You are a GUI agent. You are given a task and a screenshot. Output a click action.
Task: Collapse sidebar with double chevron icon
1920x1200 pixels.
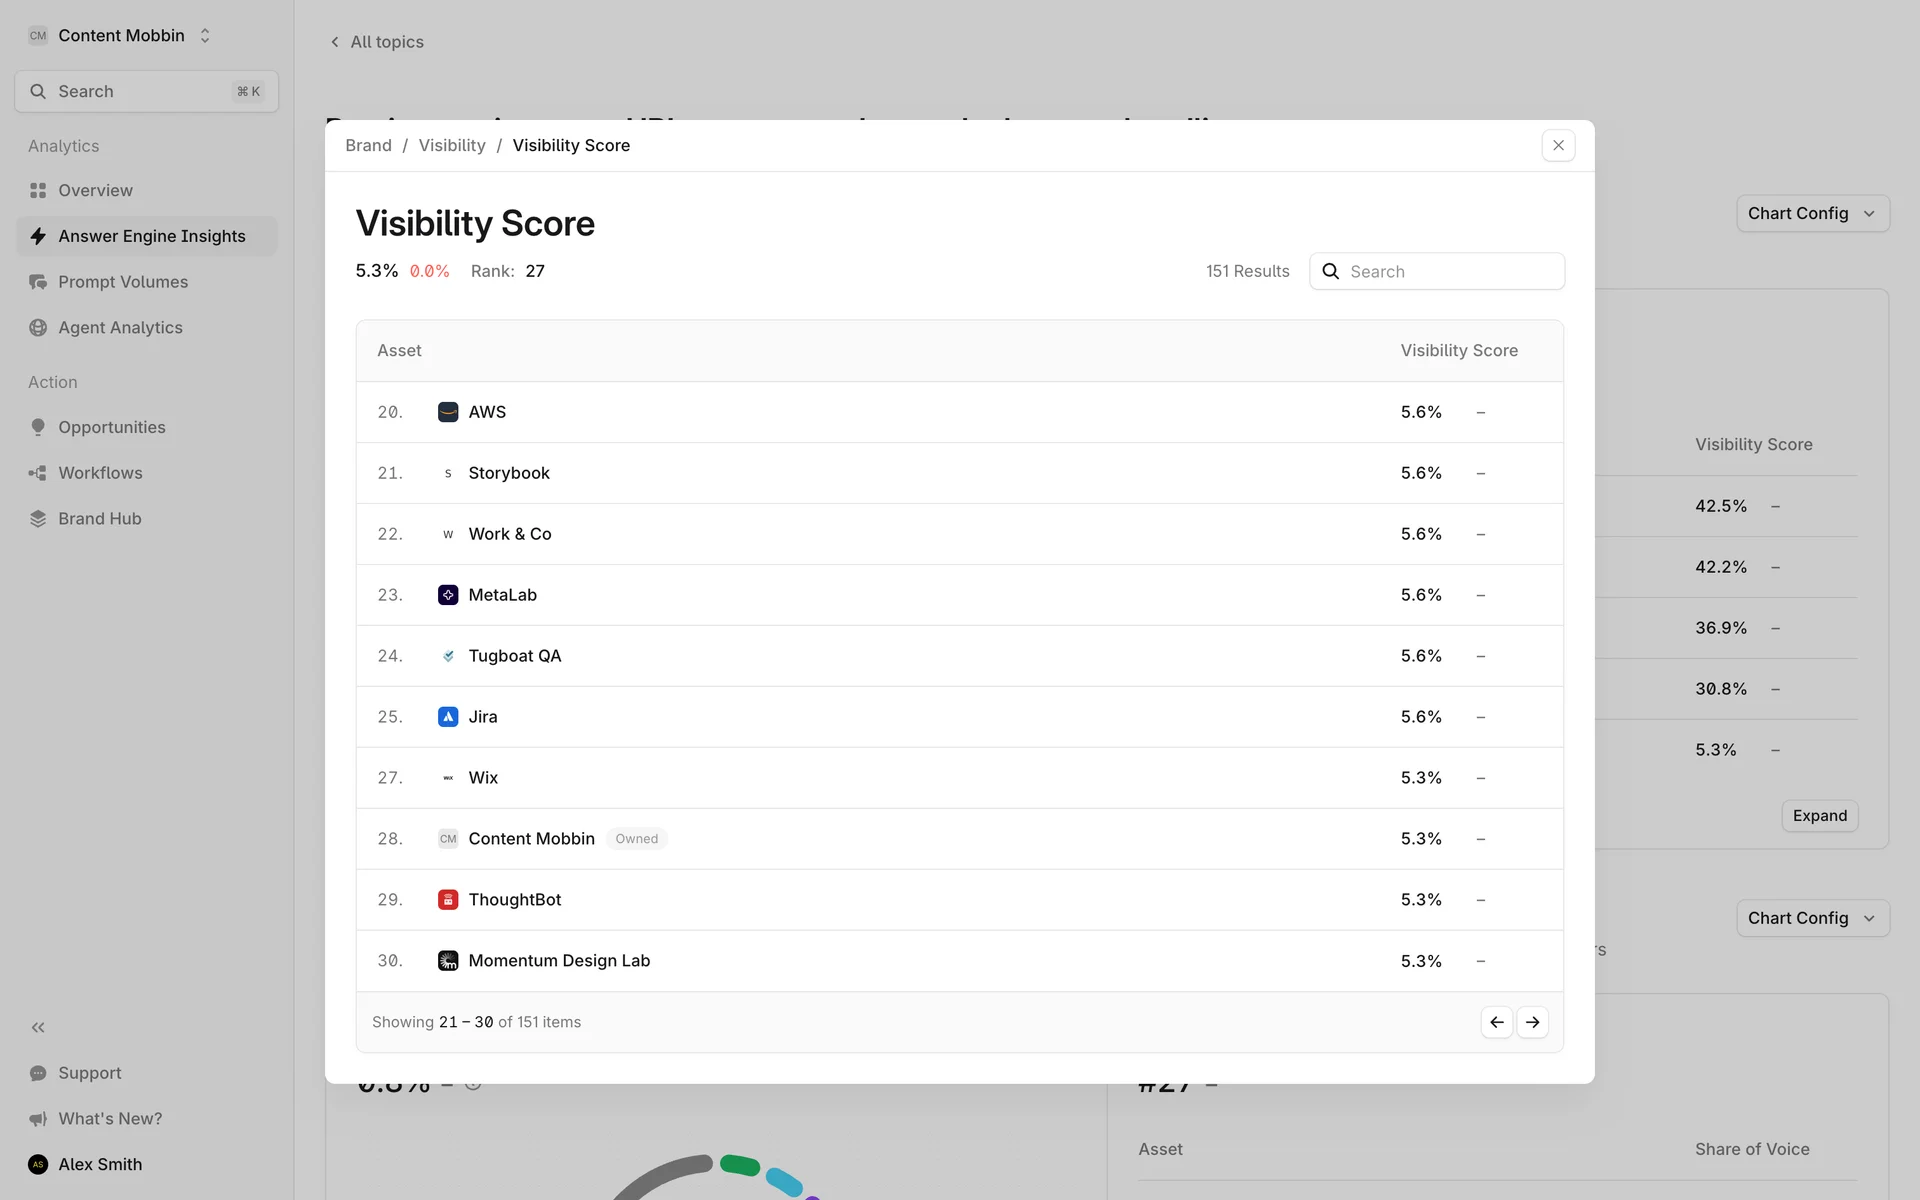pyautogui.click(x=38, y=1027)
